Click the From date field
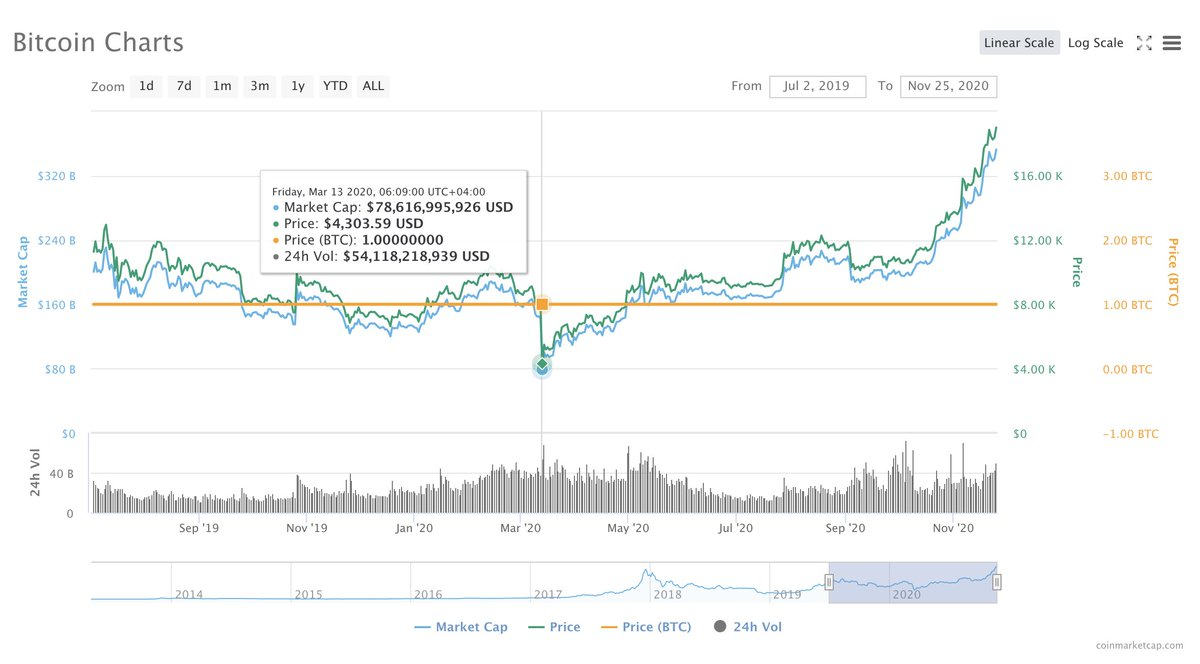The width and height of the screenshot is (1200, 664). click(x=817, y=86)
